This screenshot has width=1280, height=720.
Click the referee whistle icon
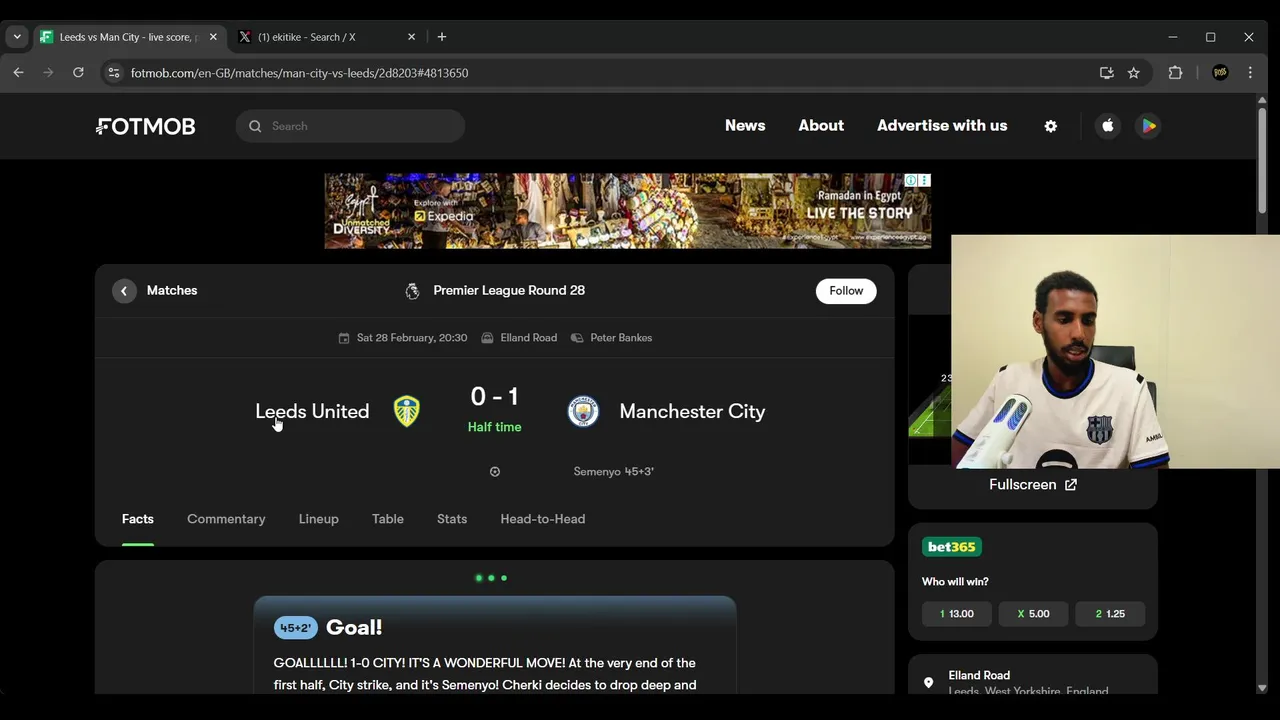[577, 338]
